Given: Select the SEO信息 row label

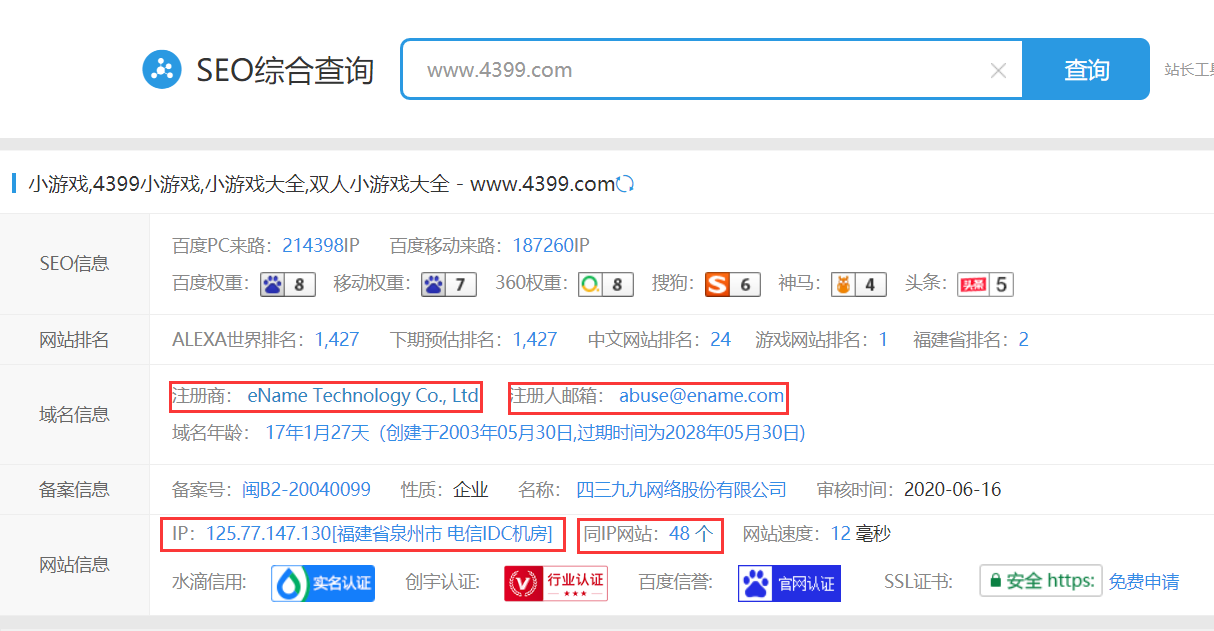Looking at the screenshot, I should coord(74,264).
